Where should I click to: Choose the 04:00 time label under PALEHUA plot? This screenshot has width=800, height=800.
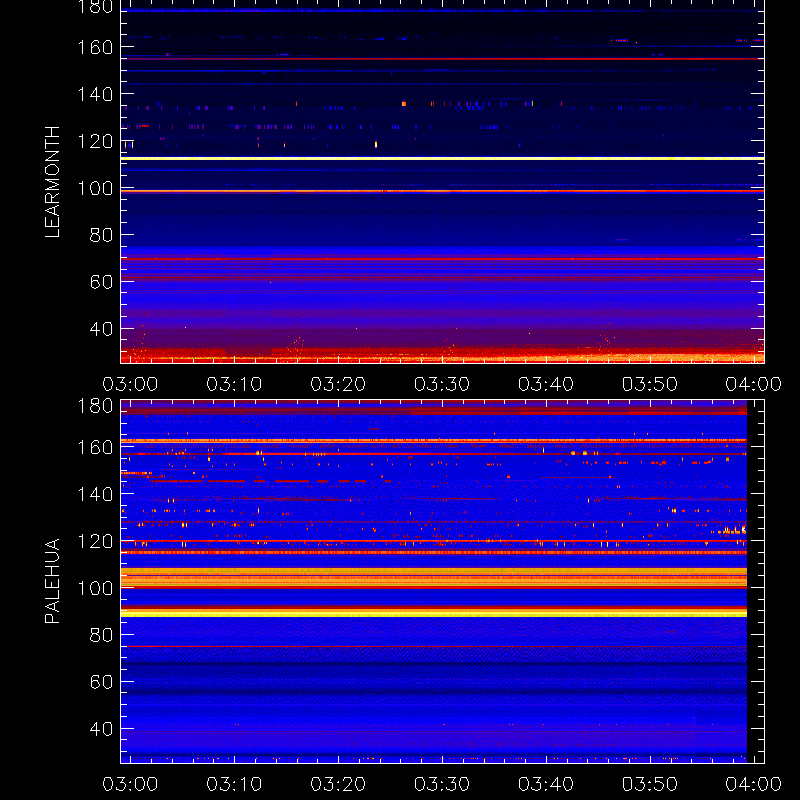click(x=754, y=784)
